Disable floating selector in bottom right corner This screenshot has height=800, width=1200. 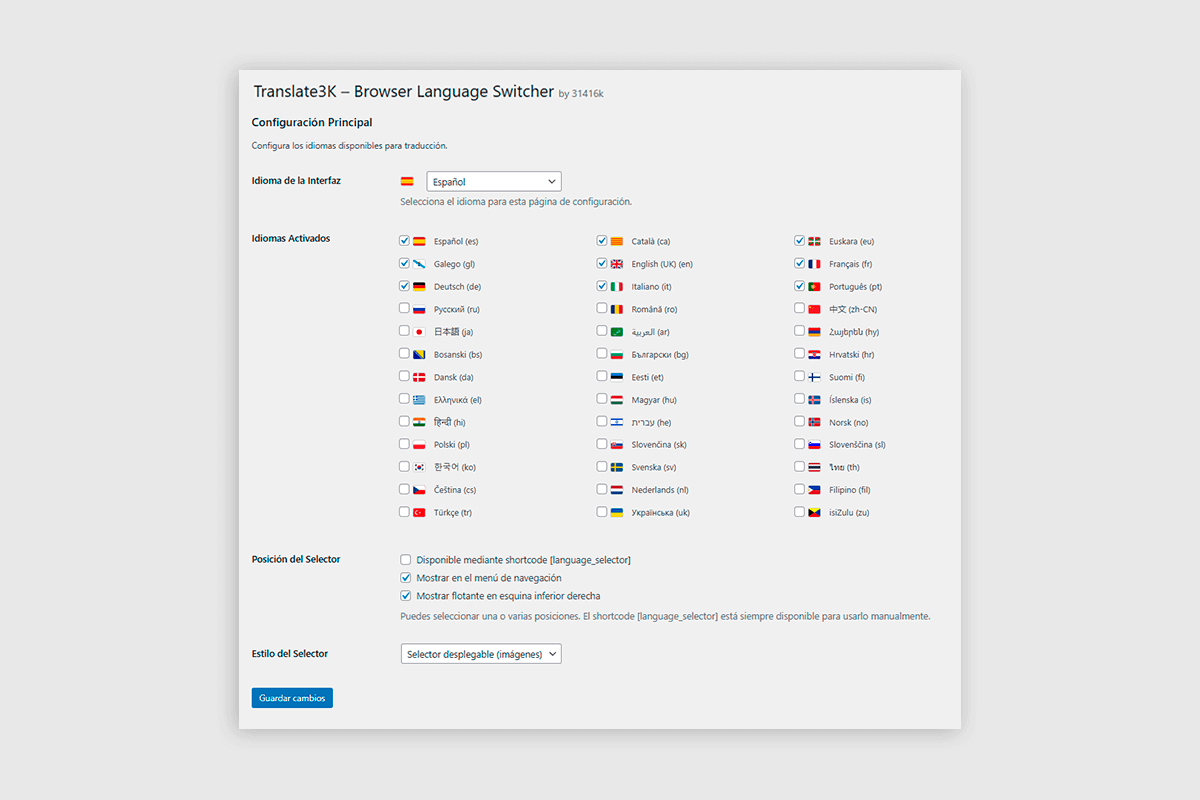(x=406, y=595)
